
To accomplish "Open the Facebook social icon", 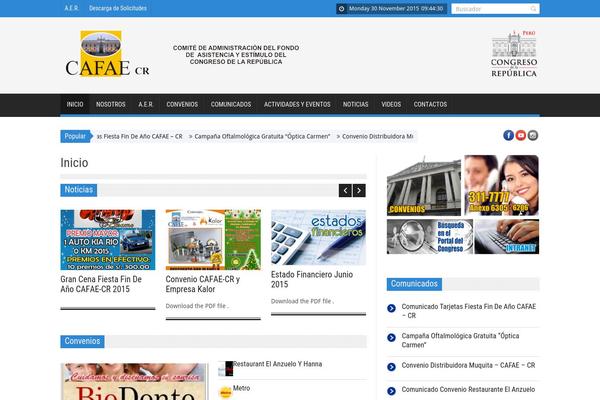I will click(508, 135).
